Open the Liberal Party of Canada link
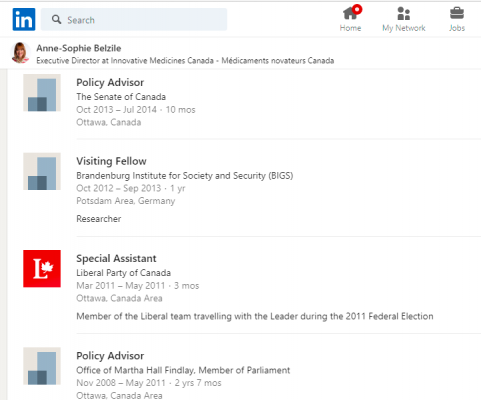The image size is (481, 400). (x=123, y=273)
